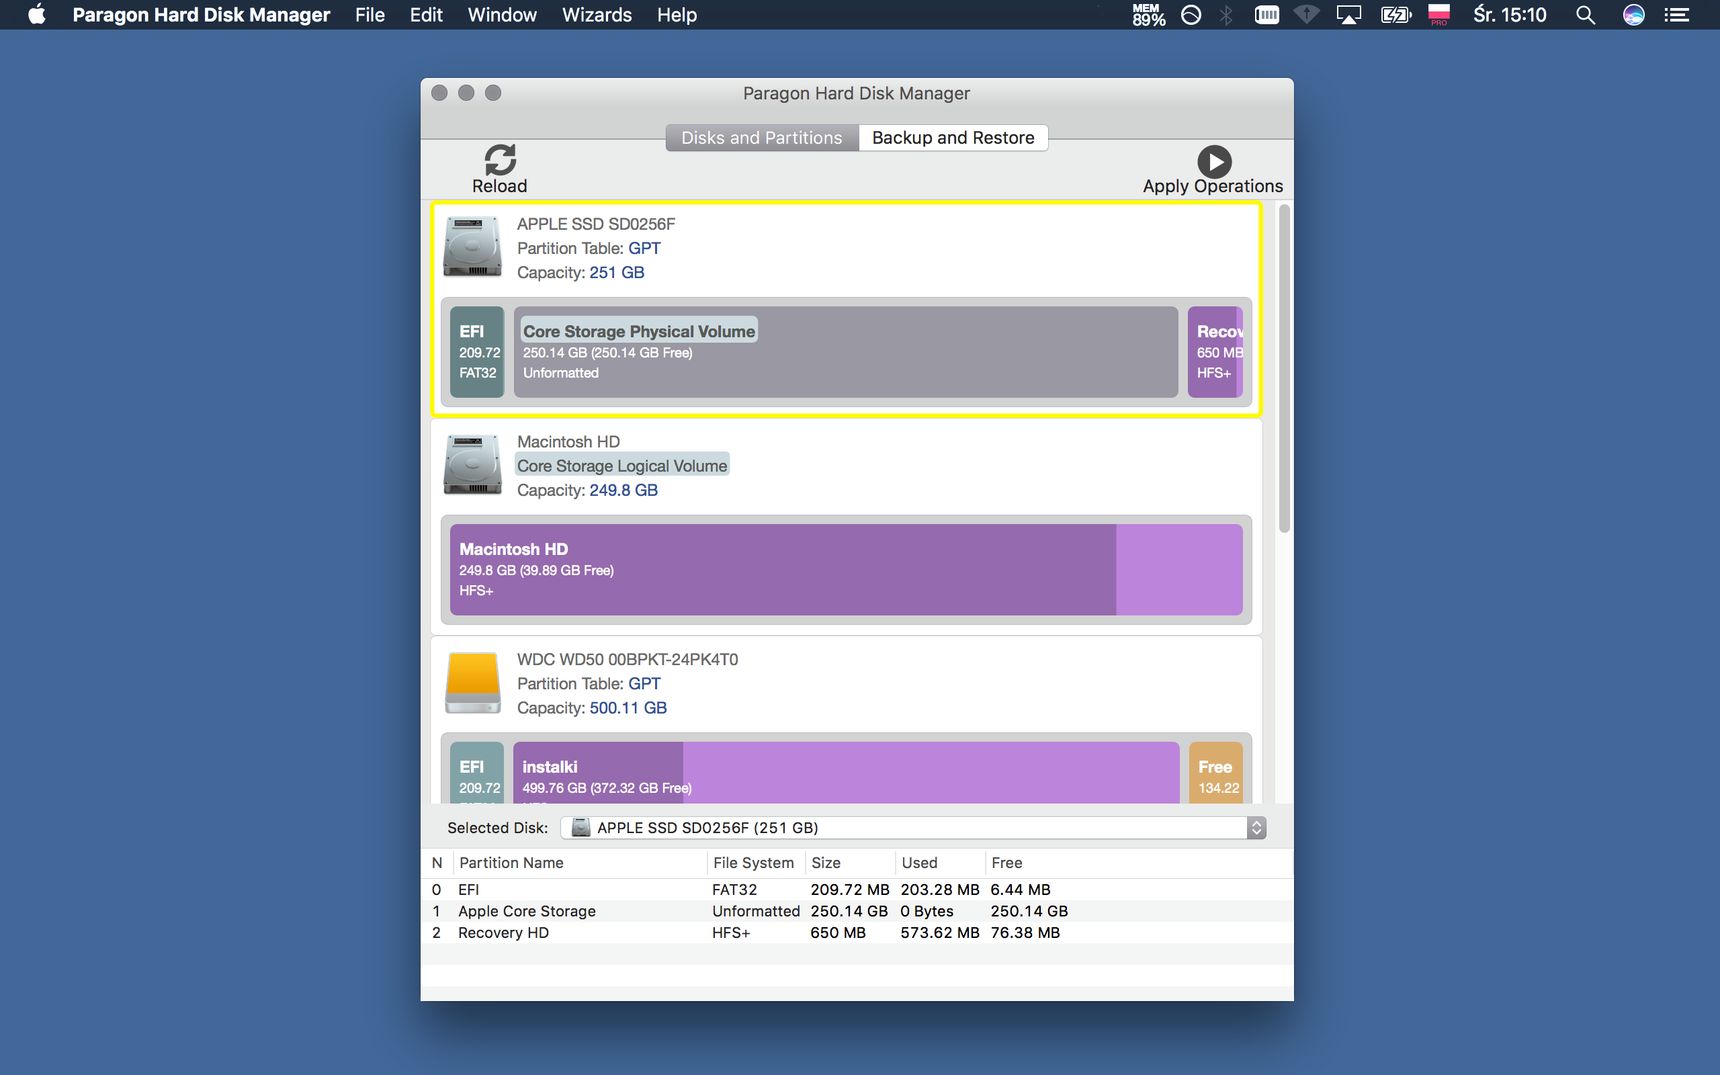Click the N column header
Image resolution: width=1720 pixels, height=1075 pixels.
tap(437, 863)
